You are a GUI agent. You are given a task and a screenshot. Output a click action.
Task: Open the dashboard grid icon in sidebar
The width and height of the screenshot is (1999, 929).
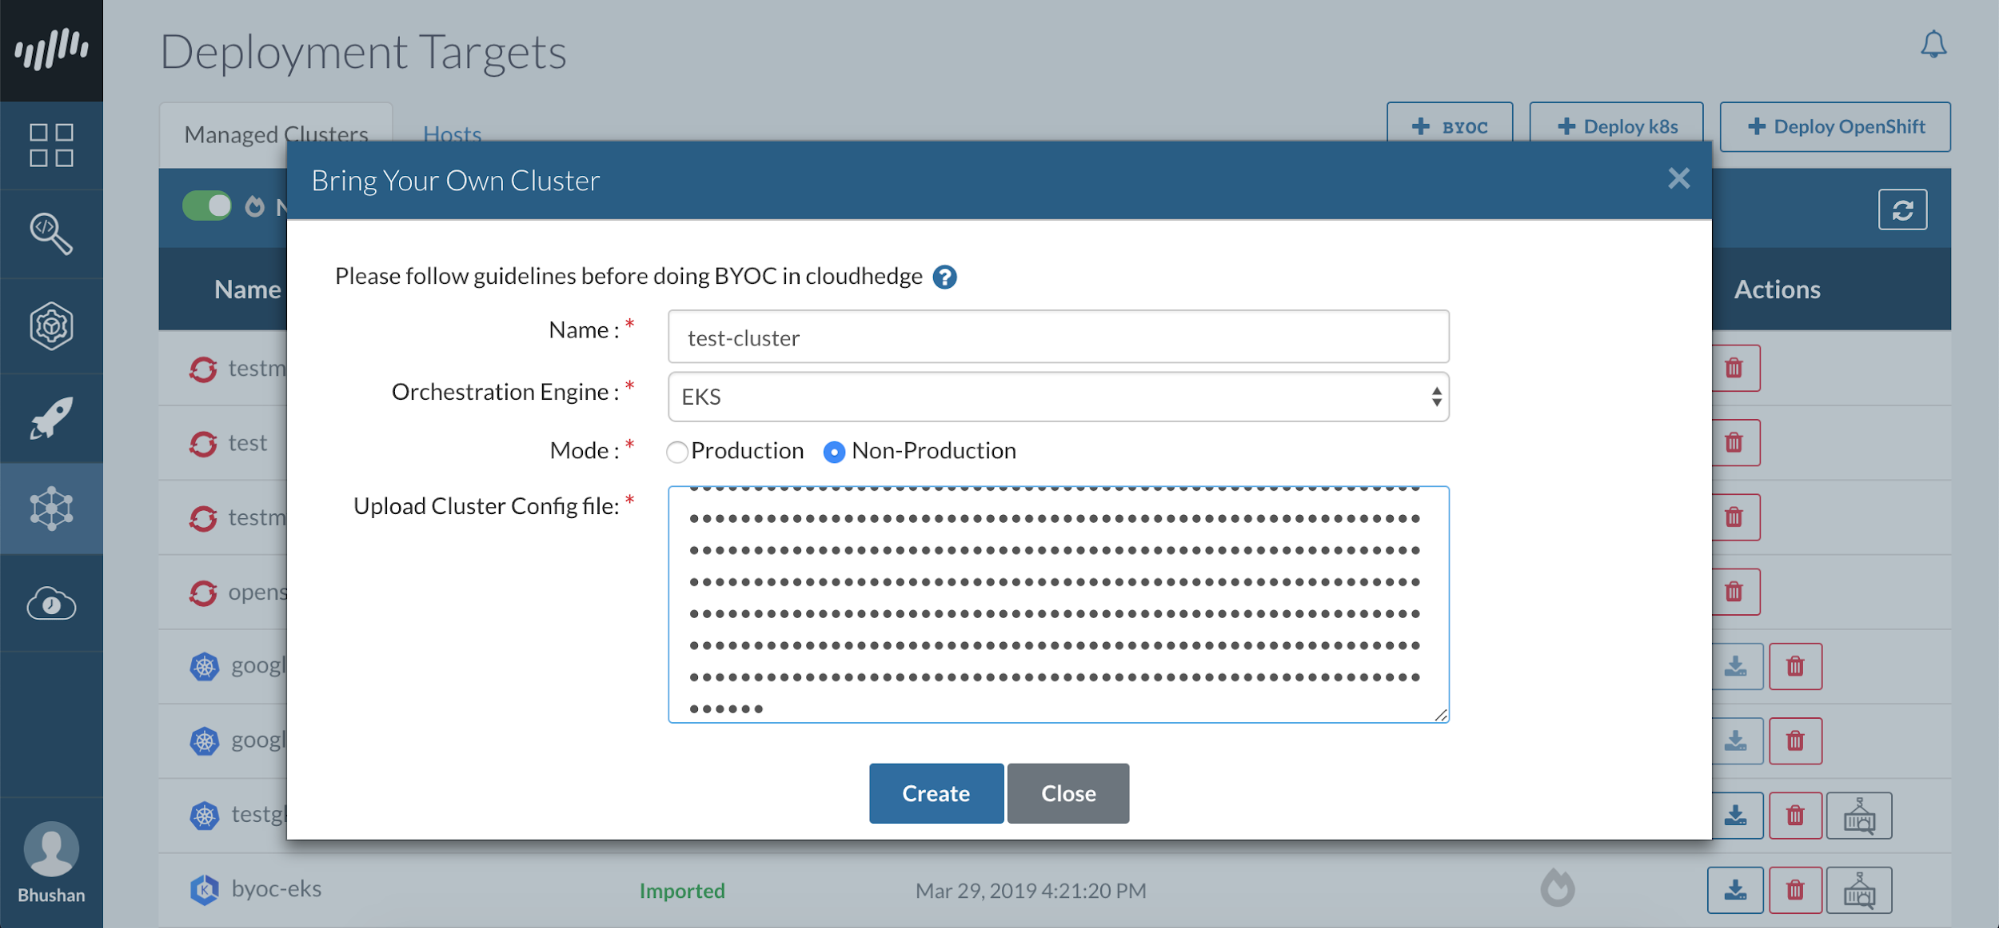point(51,145)
